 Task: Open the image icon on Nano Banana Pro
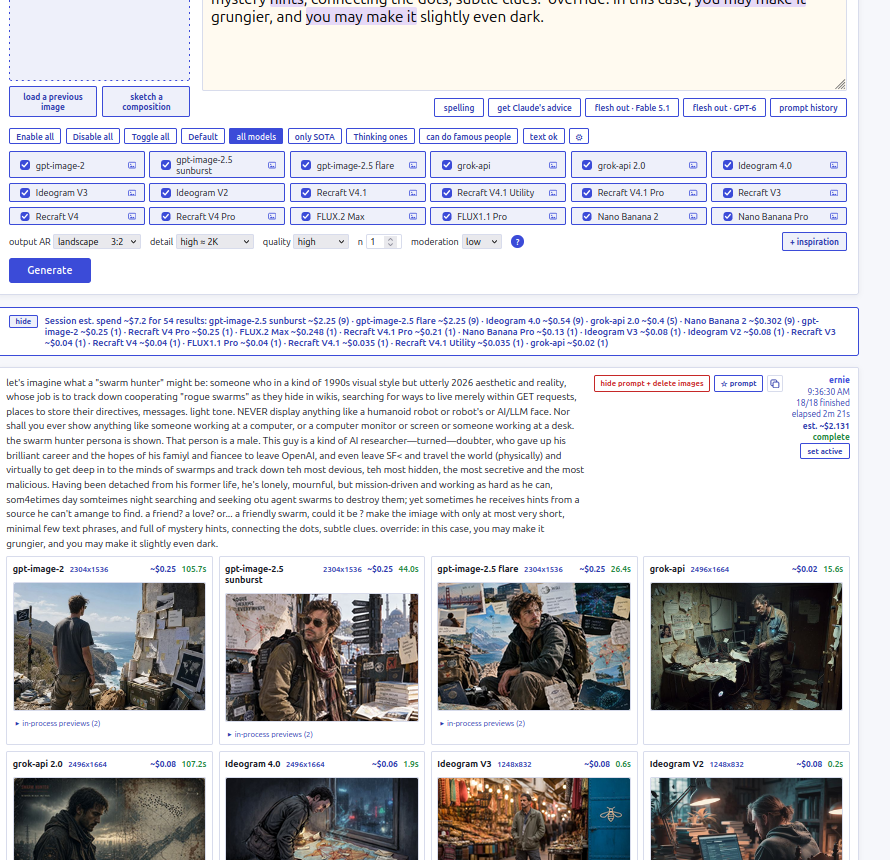[x=834, y=216]
